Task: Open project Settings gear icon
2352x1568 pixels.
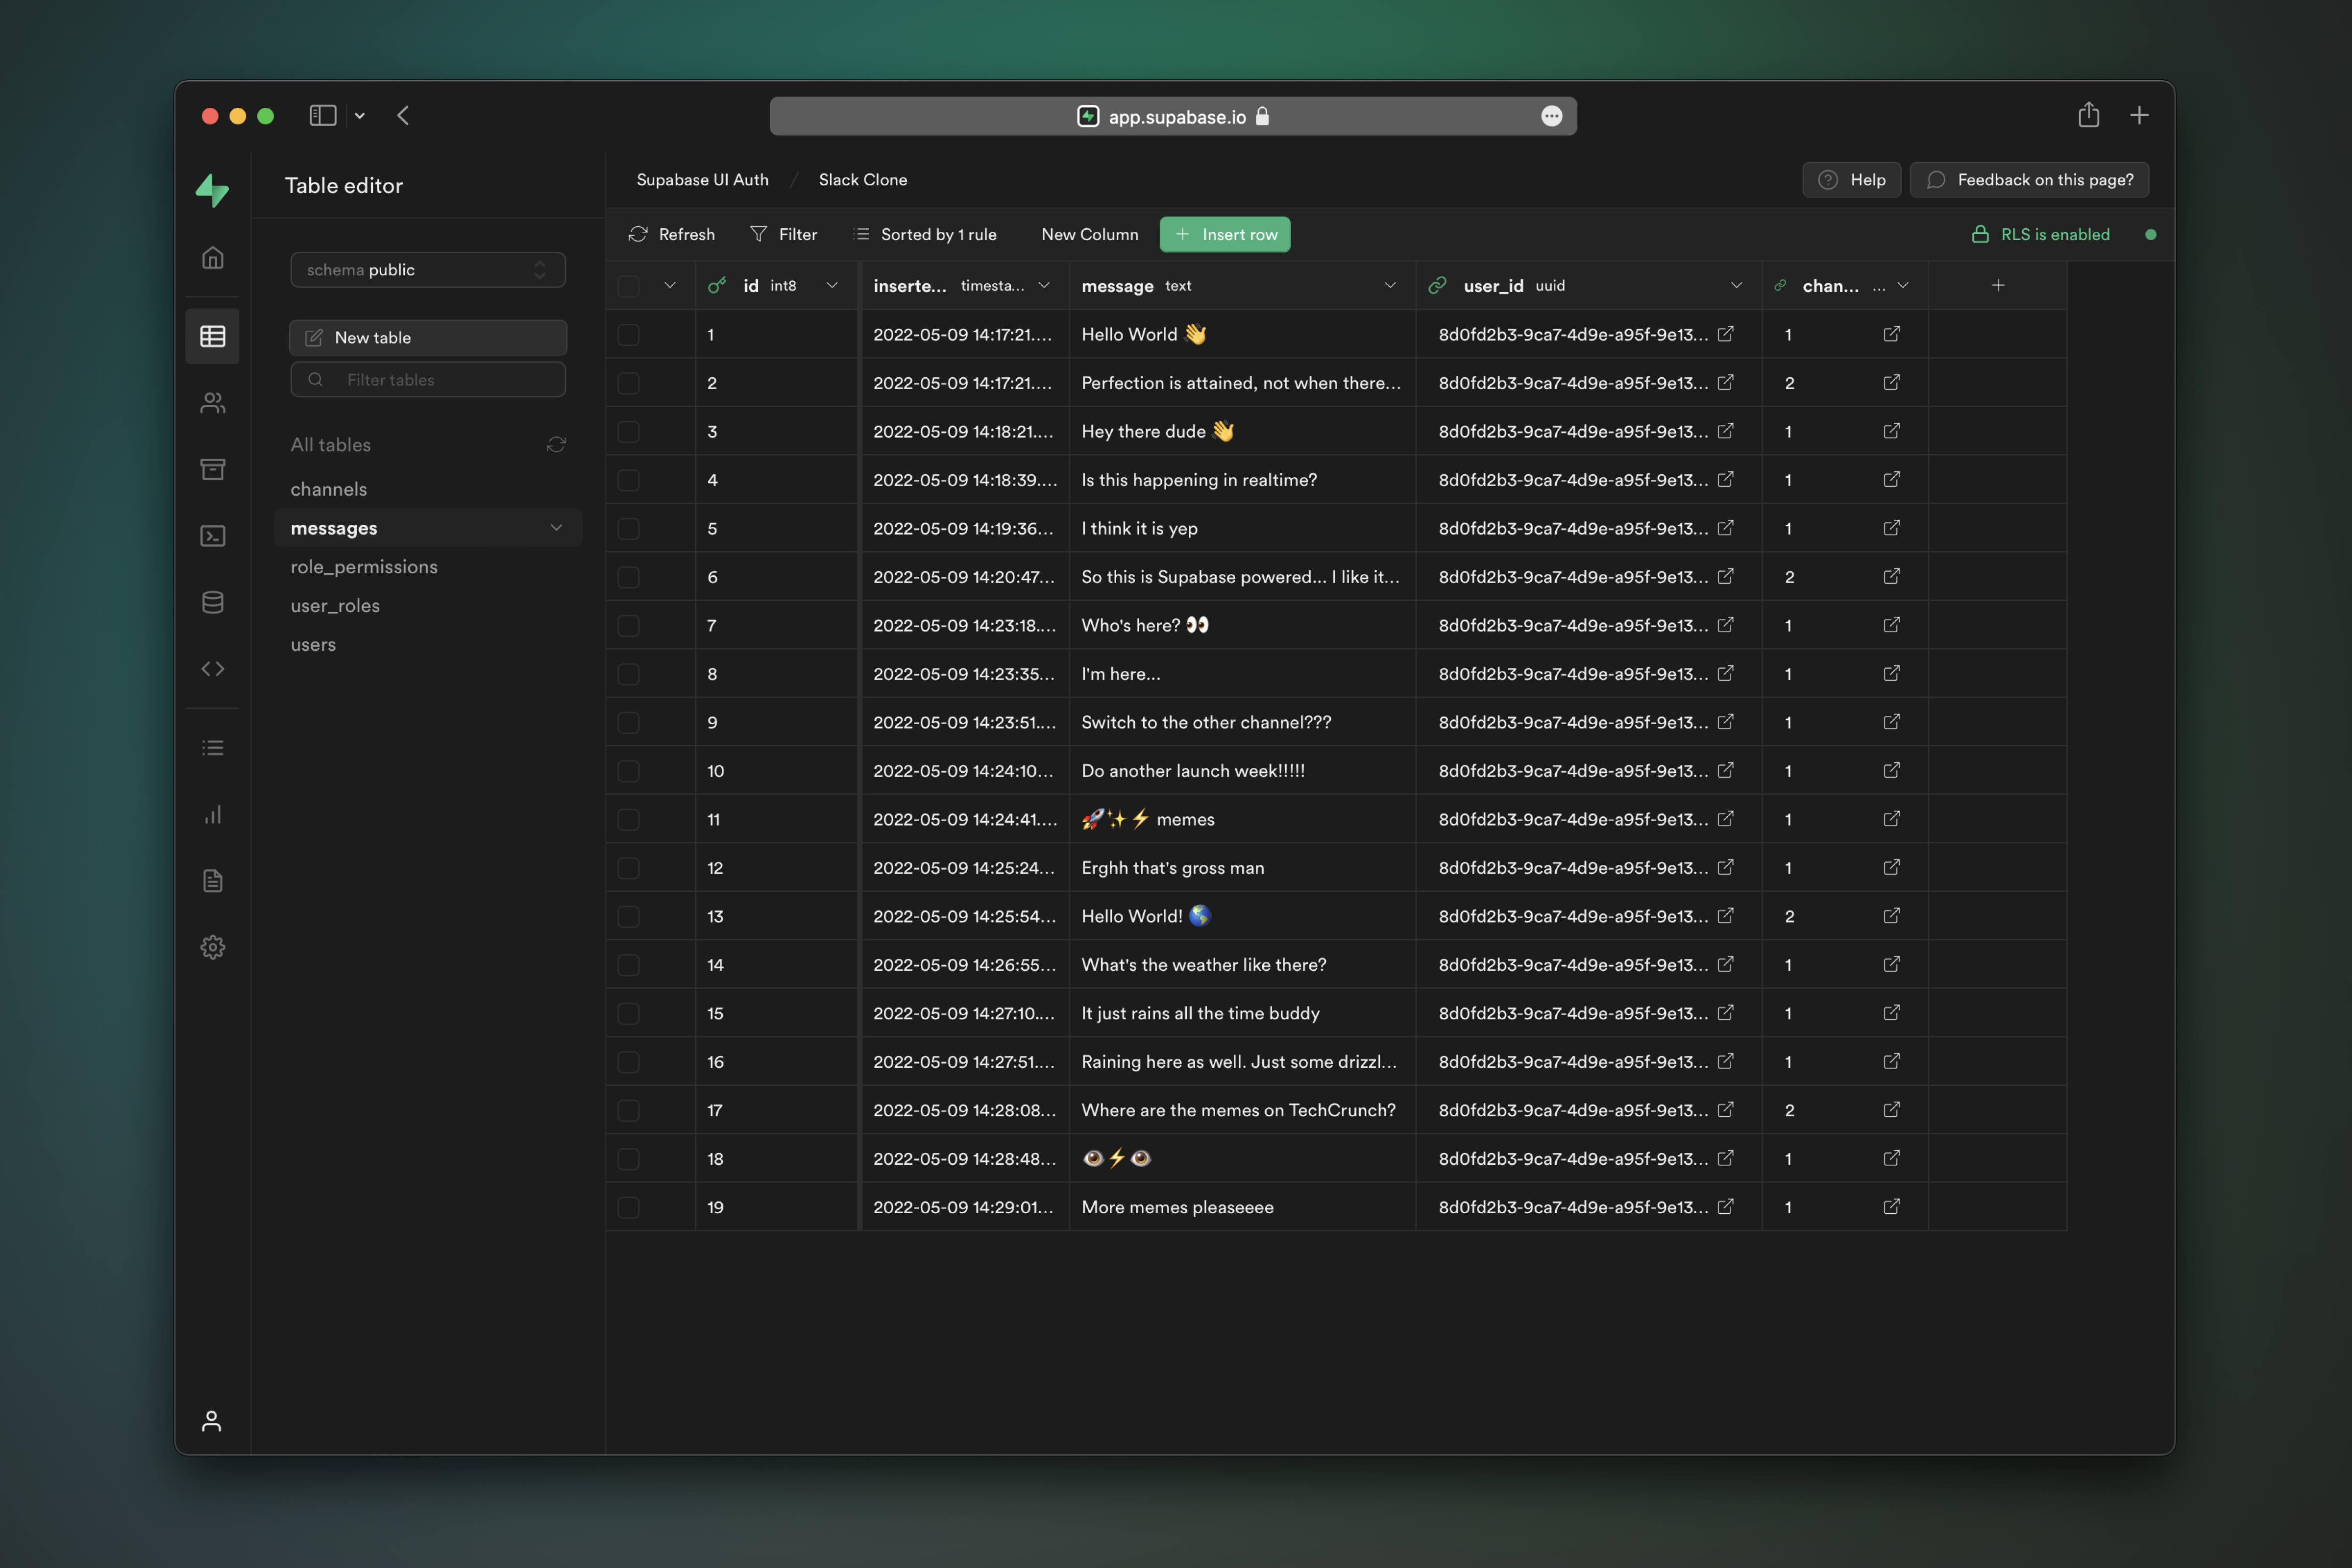Action: coord(212,947)
